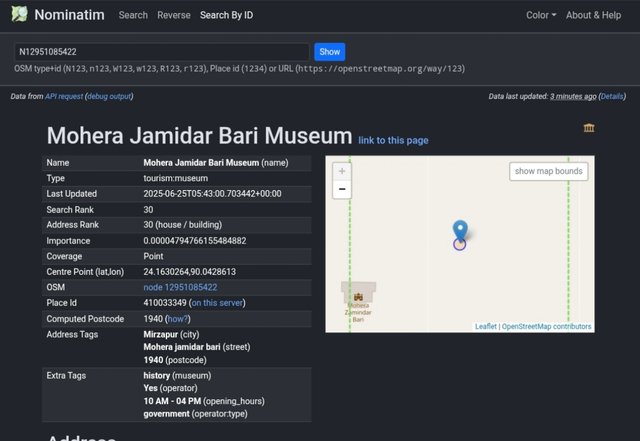Select the Search By ID tab

coord(227,15)
